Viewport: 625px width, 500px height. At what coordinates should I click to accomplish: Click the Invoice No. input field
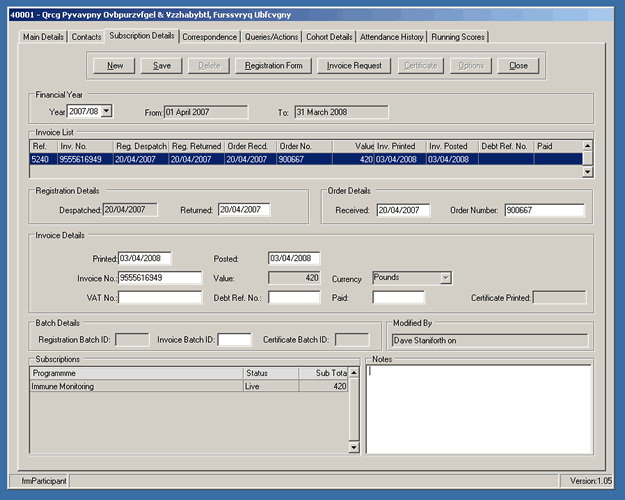(x=160, y=278)
